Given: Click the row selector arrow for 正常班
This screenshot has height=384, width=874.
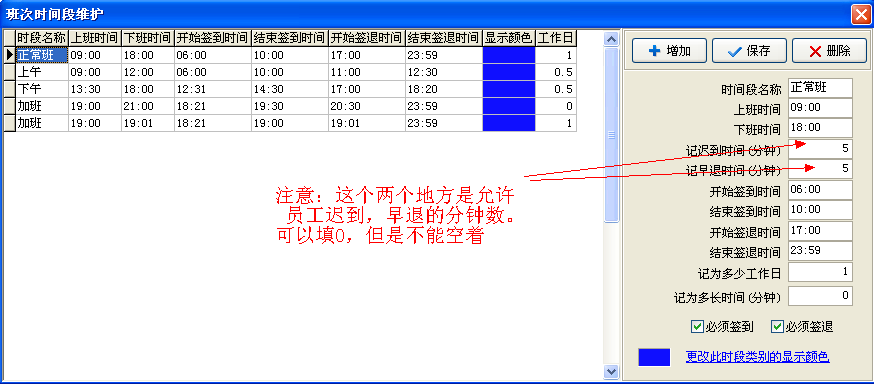Looking at the screenshot, I should (9, 55).
